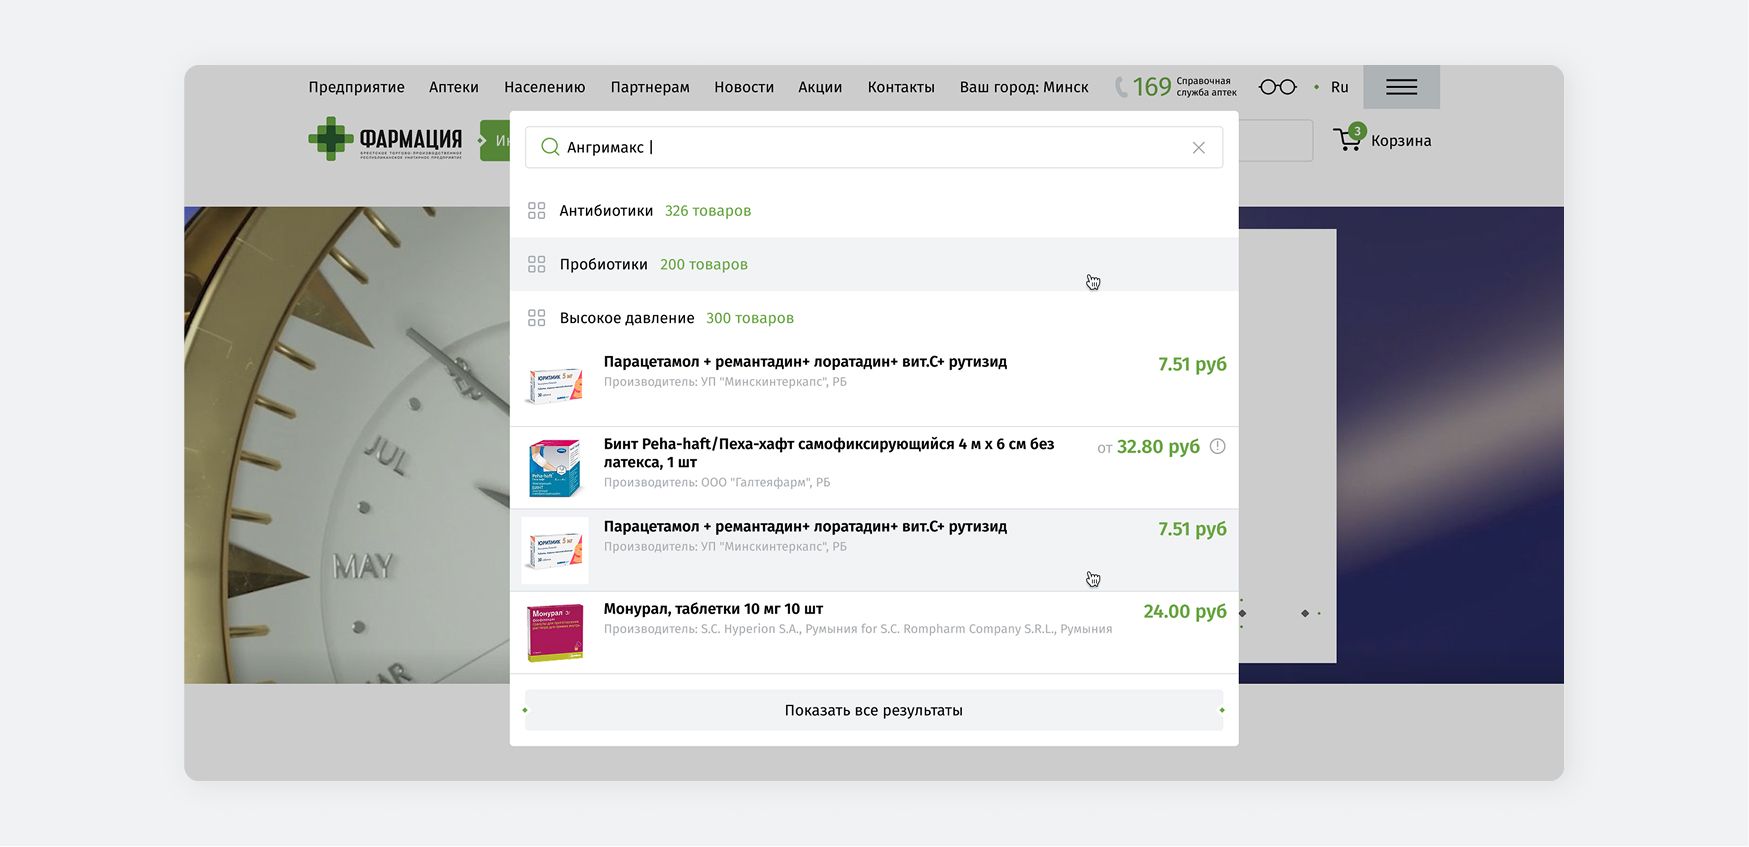Click the magnifier search icon
The image size is (1749, 847).
tap(549, 147)
